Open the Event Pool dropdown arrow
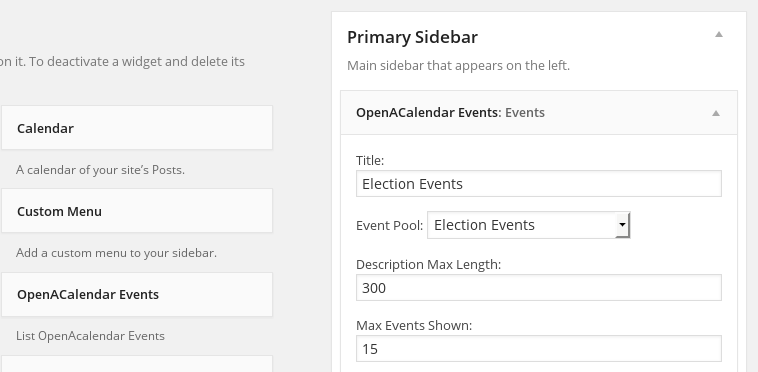The width and height of the screenshot is (758, 372). 623,225
